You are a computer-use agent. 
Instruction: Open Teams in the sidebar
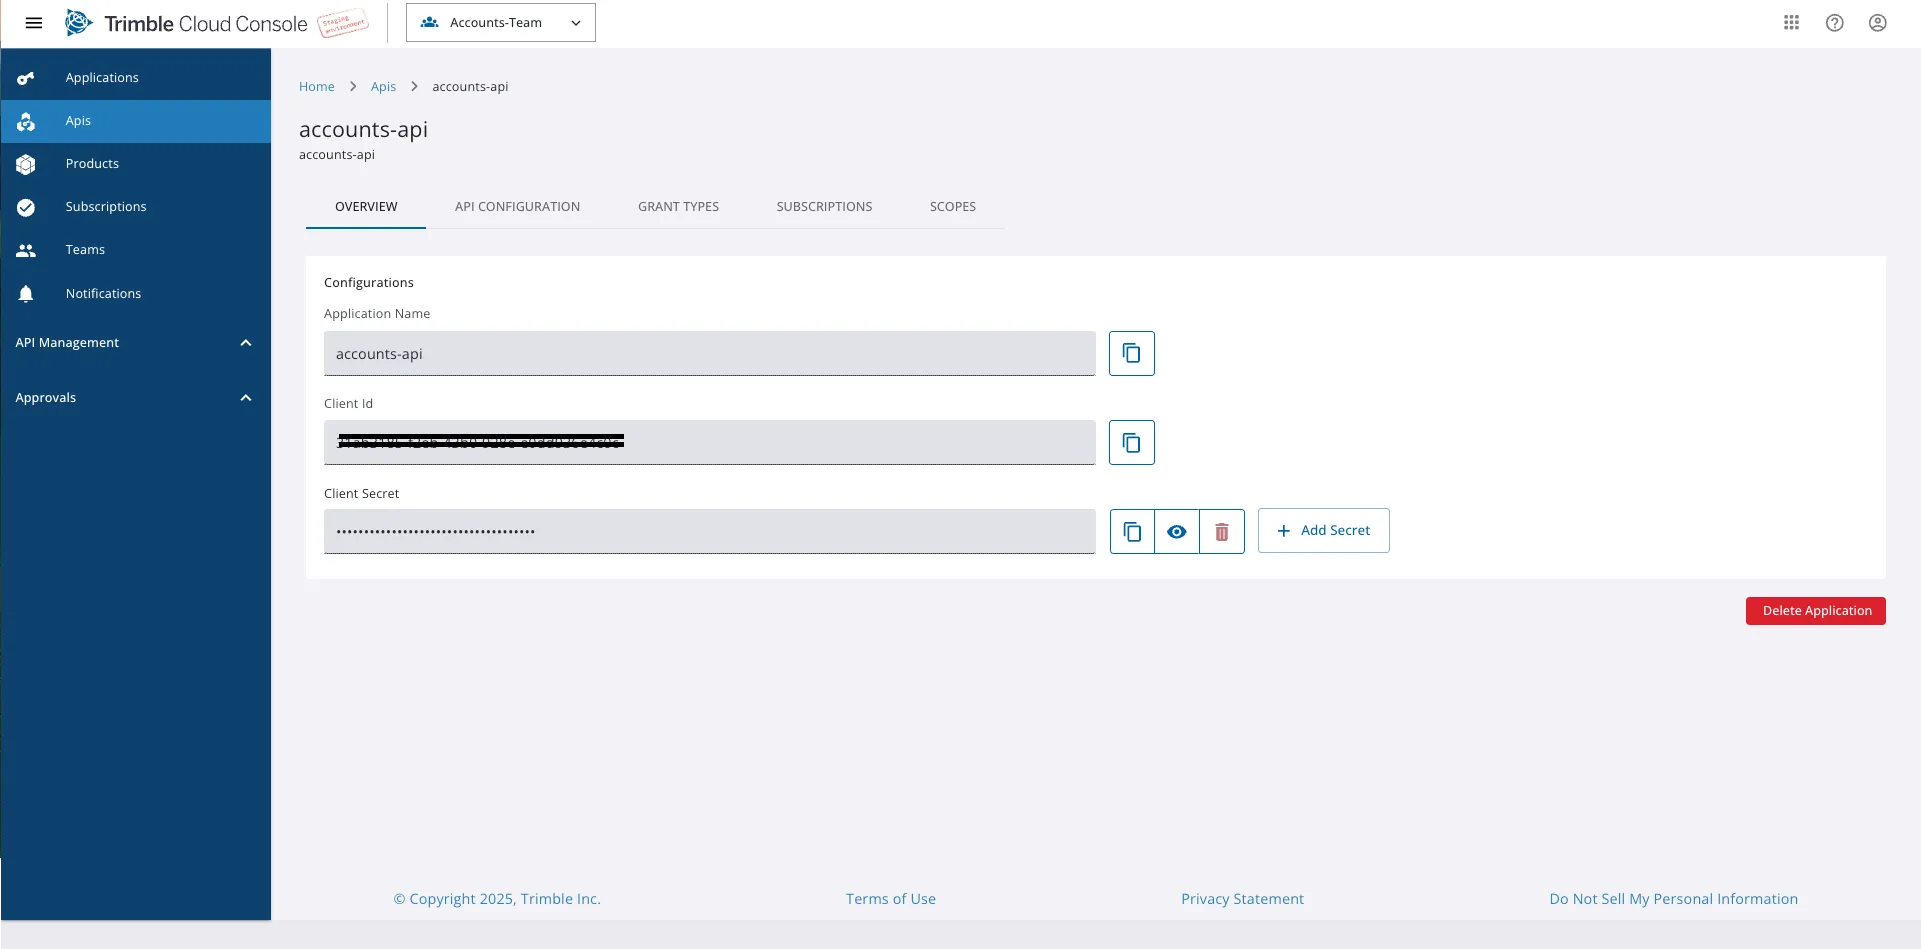point(135,250)
